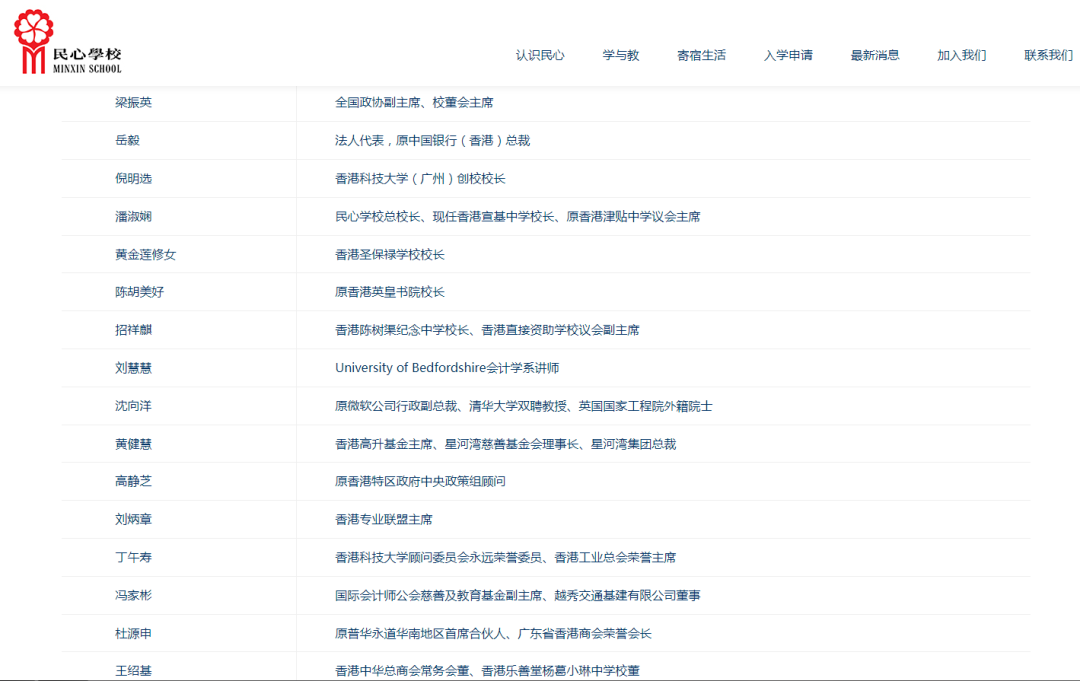
Task: Select the name 冯家彬
Action: click(133, 595)
